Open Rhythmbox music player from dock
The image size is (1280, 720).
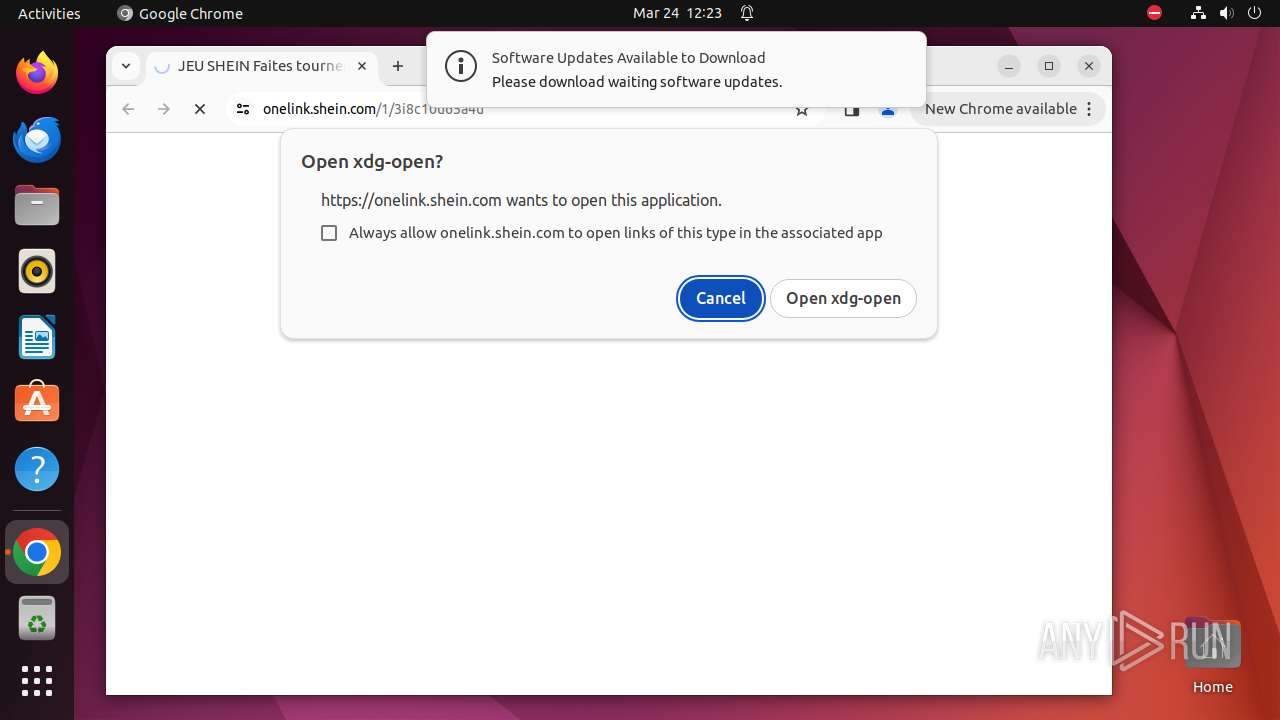(37, 271)
